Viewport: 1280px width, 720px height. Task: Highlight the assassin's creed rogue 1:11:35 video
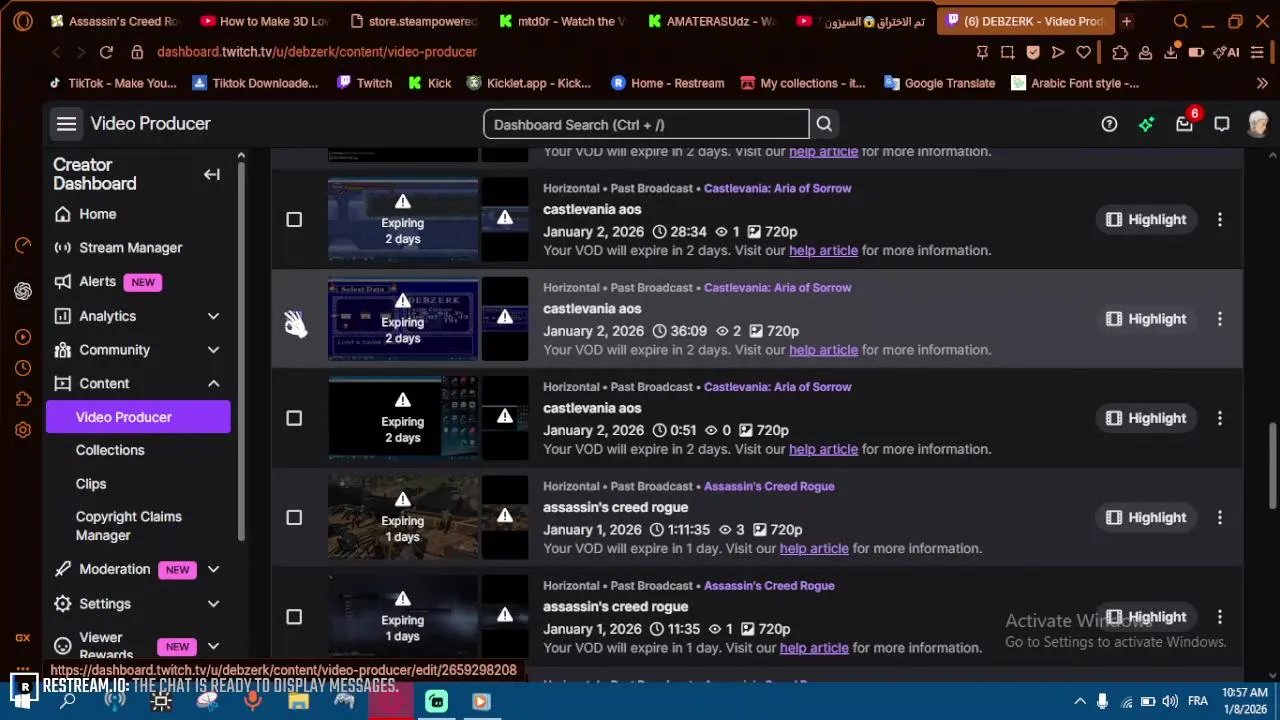pyautogui.click(x=1146, y=517)
